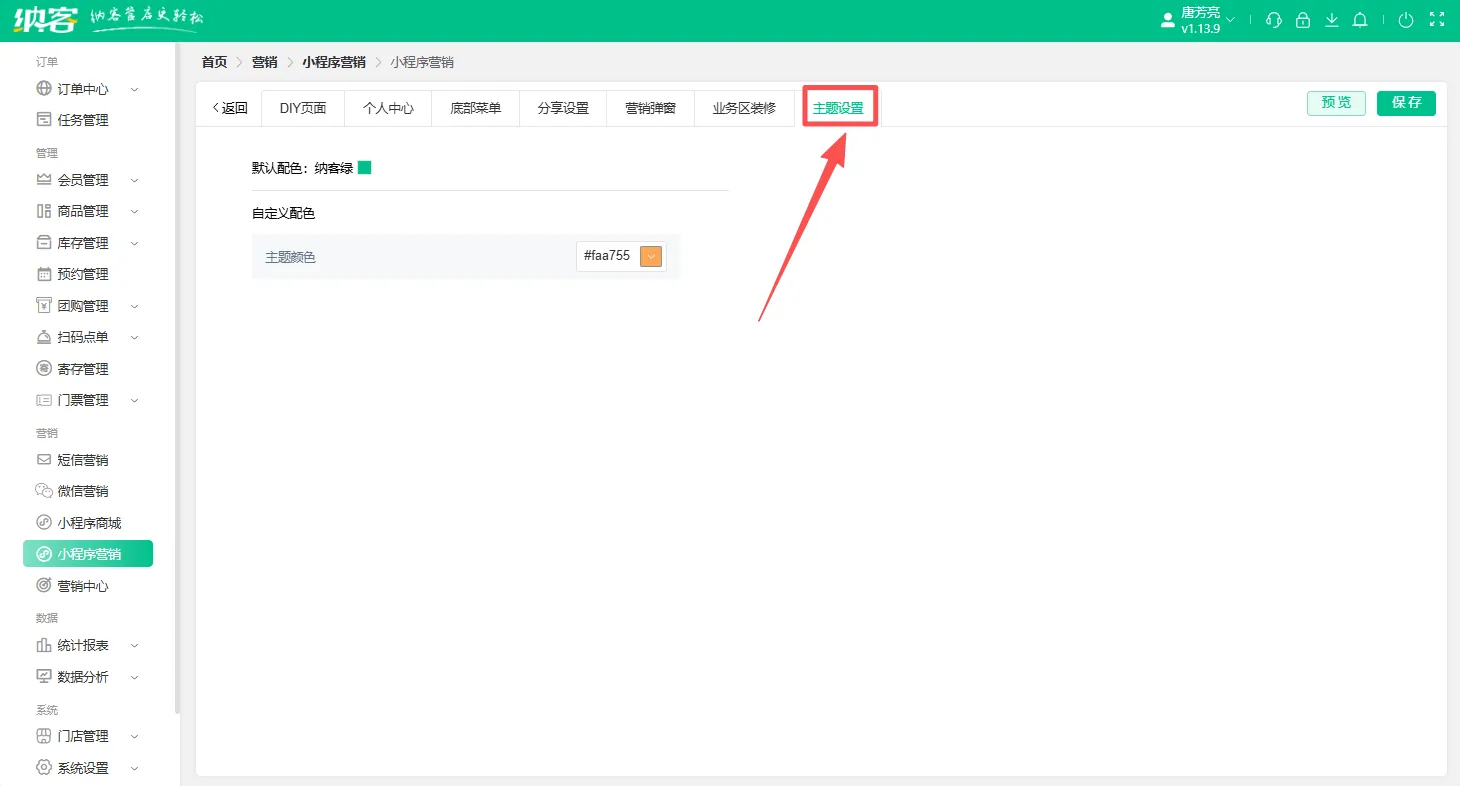Open 任务管理 in the sidebar
The width and height of the screenshot is (1460, 786).
point(83,120)
